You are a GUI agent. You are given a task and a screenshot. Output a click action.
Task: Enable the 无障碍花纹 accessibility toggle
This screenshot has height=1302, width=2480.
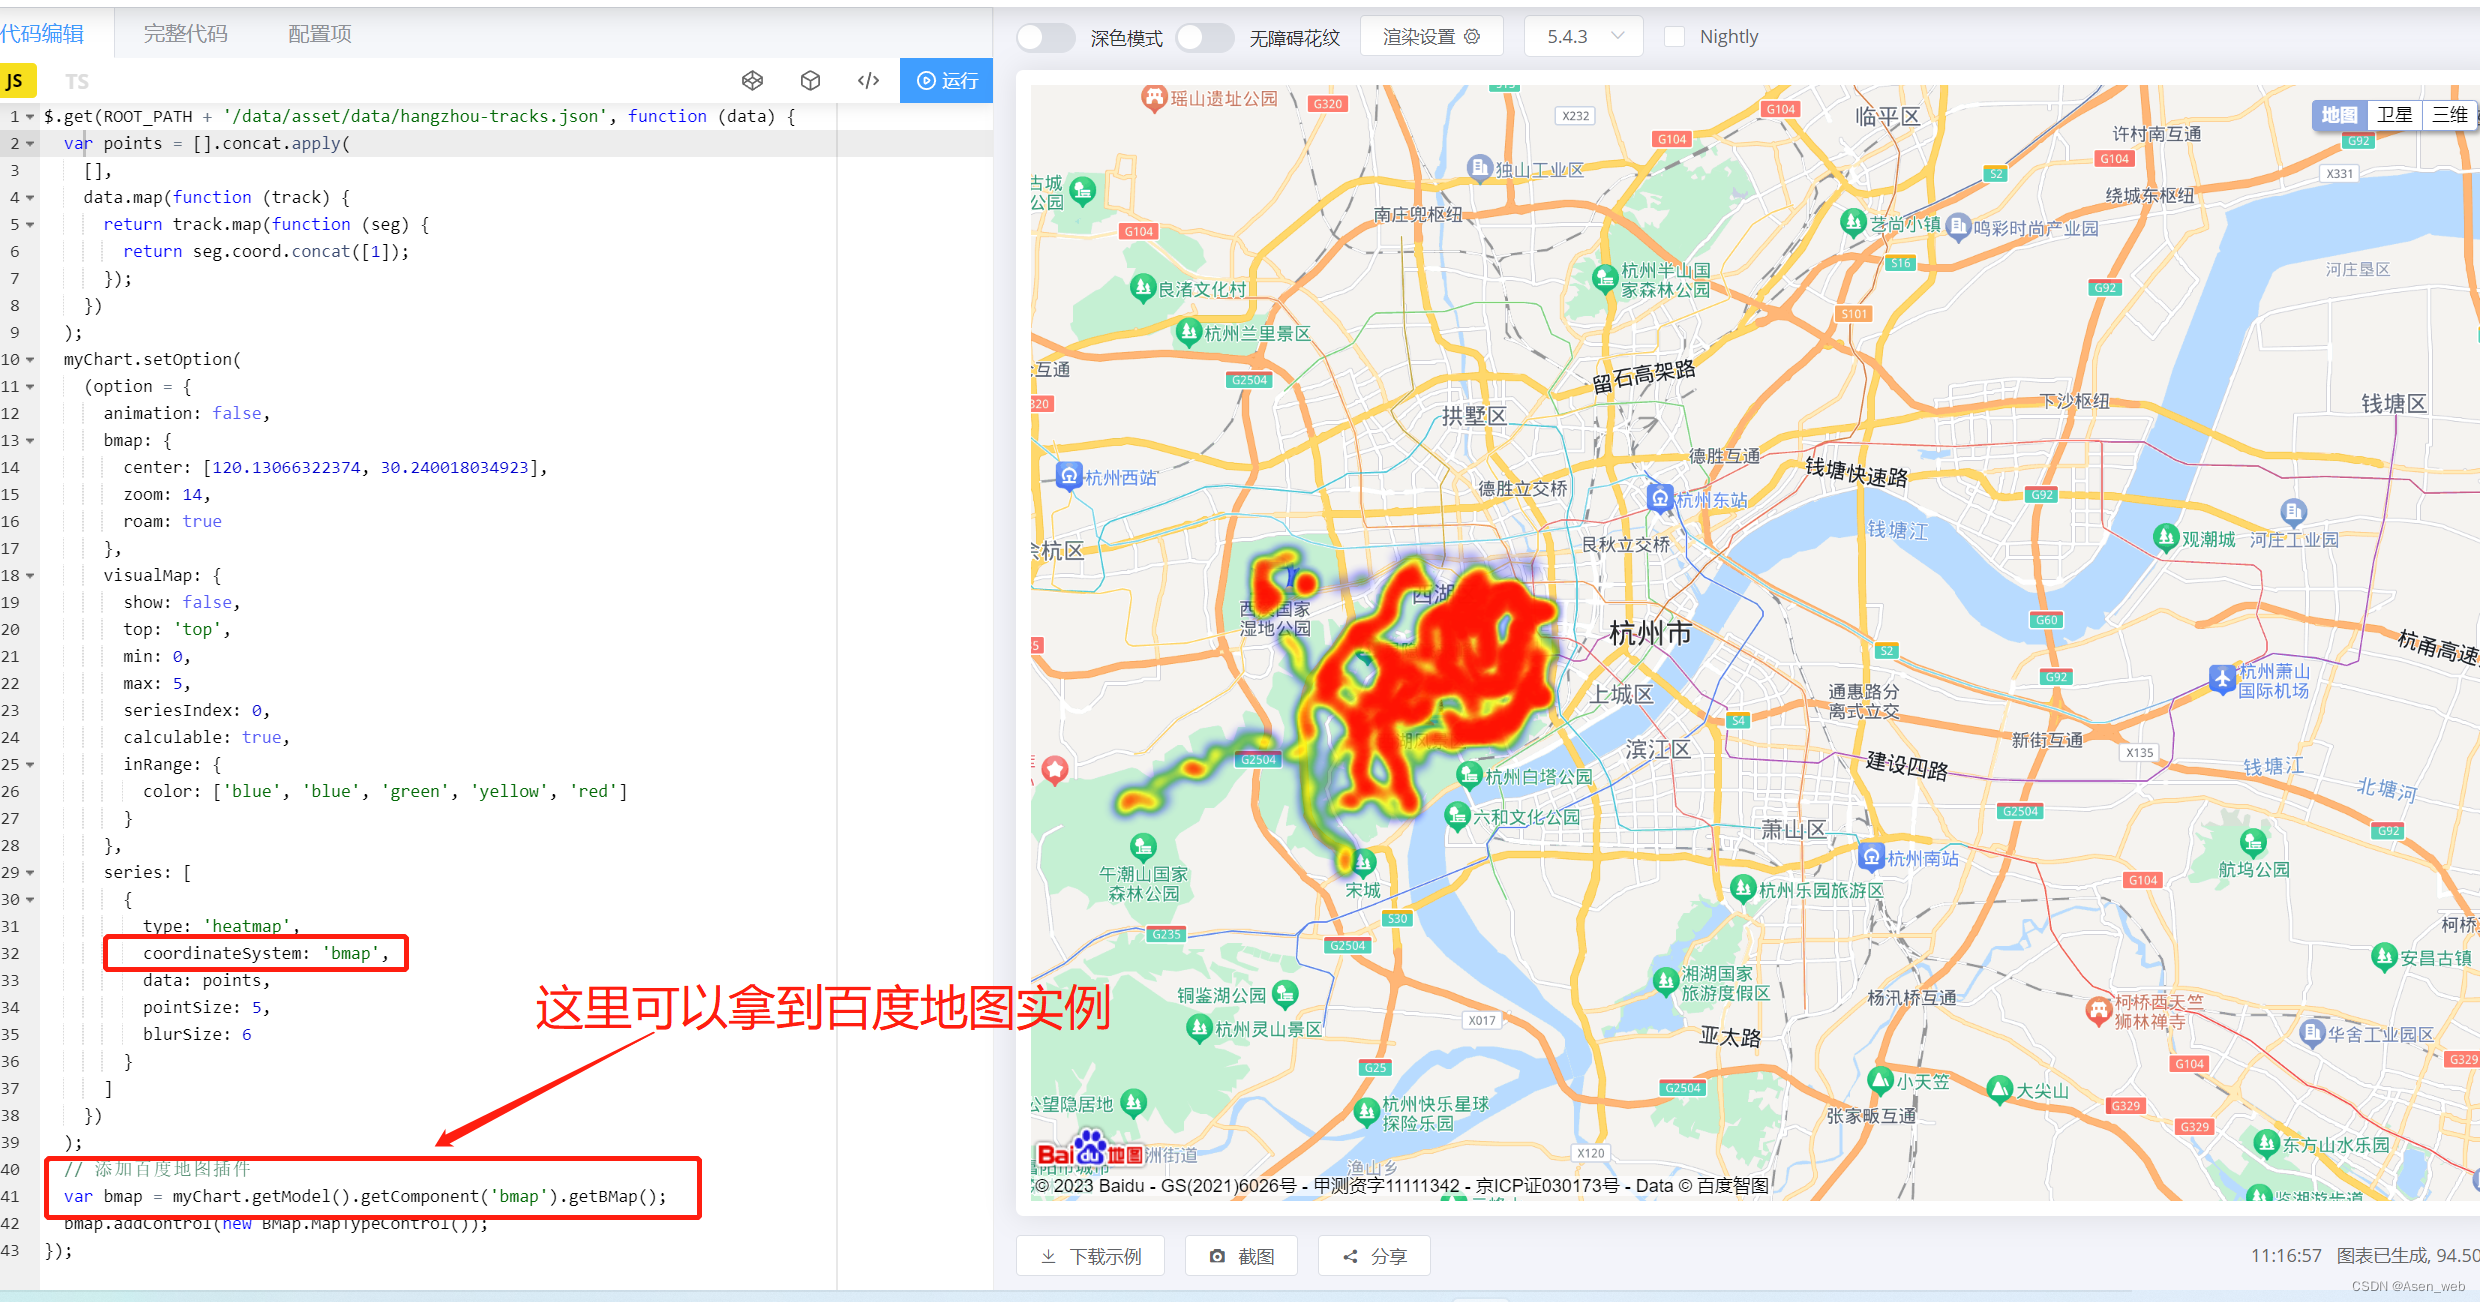pos(1205,36)
